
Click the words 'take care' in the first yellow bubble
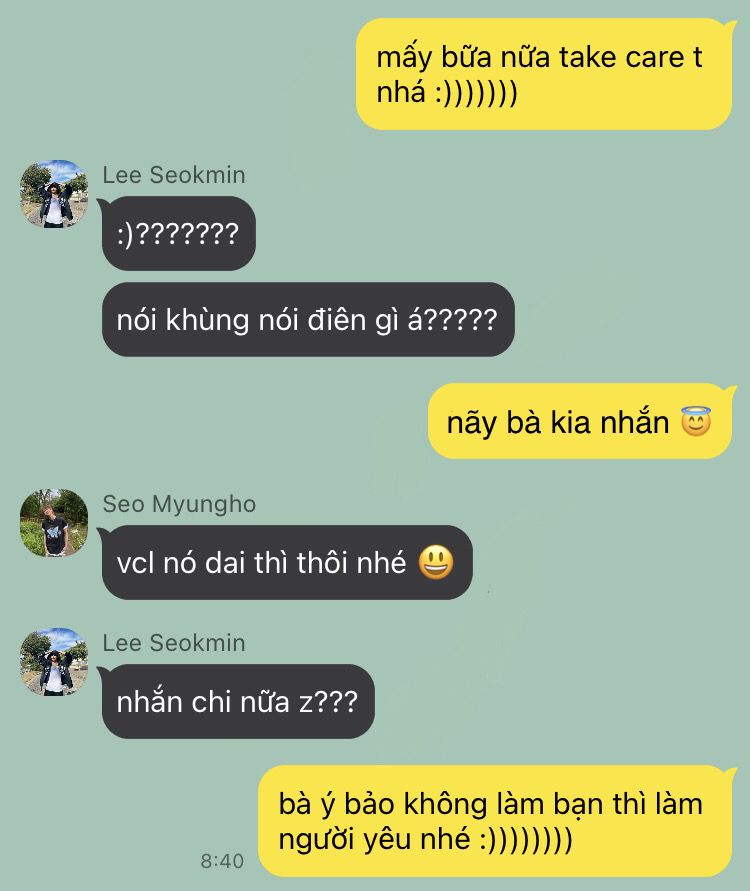coord(622,57)
